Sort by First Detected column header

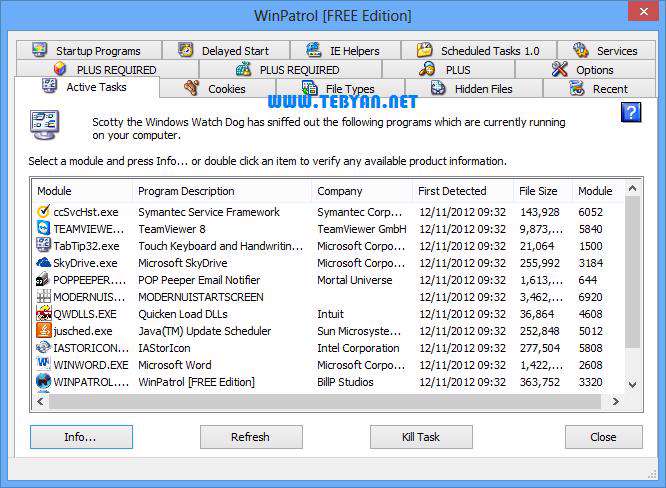(463, 191)
